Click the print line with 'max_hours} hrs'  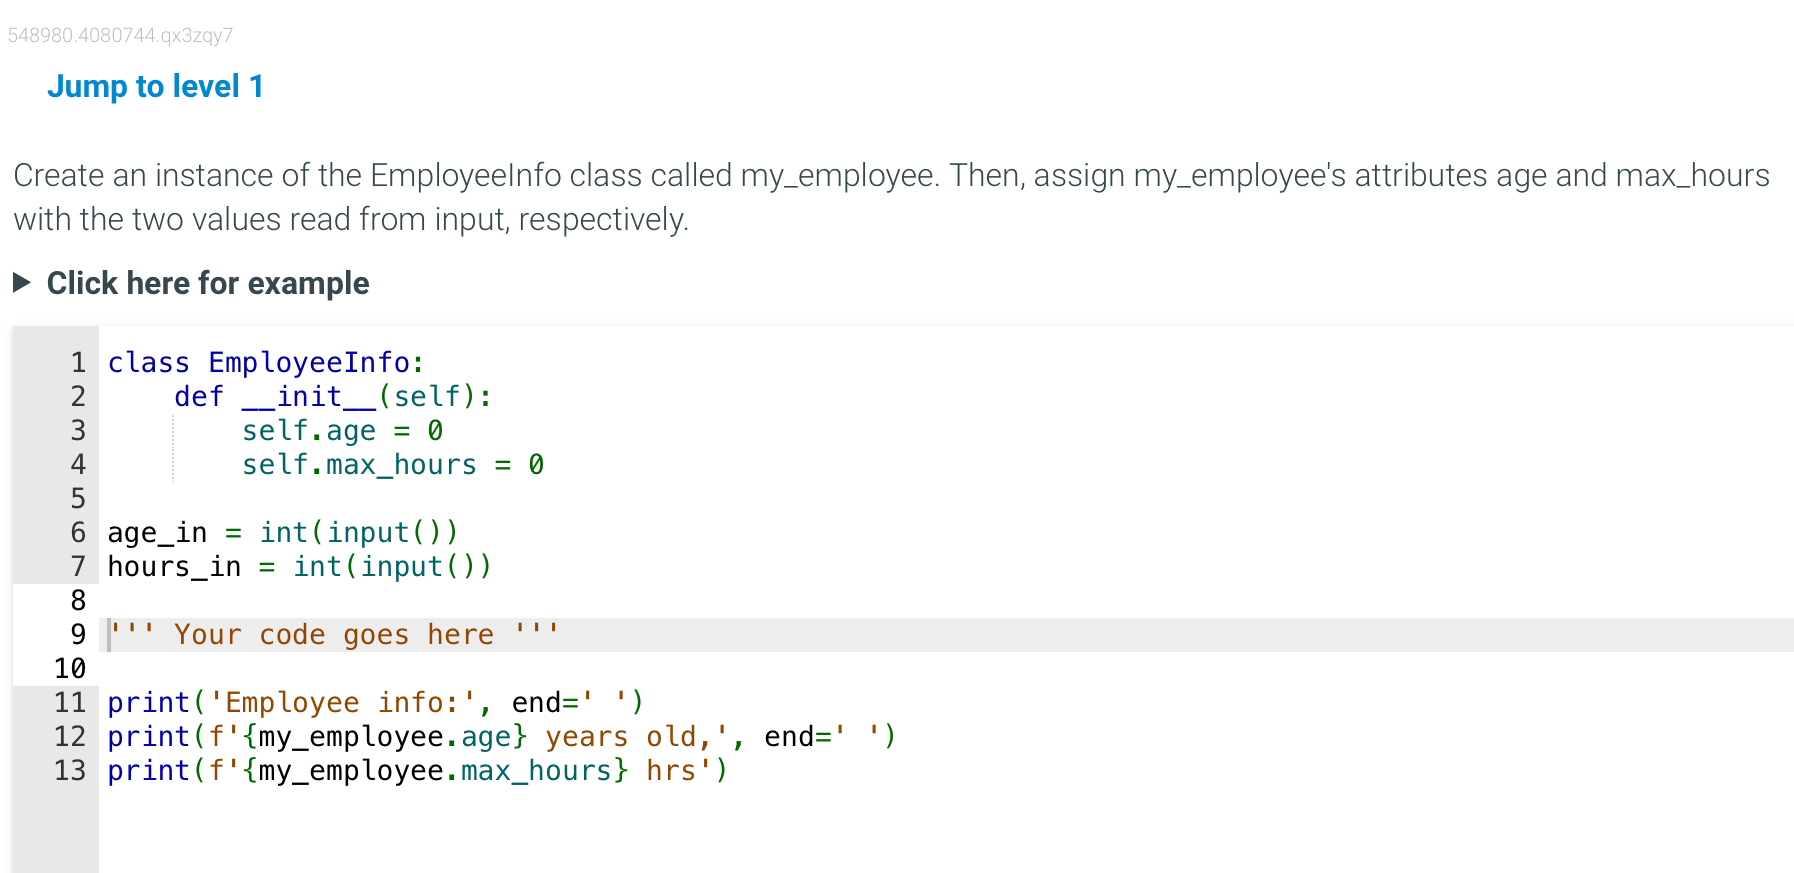pyautogui.click(x=418, y=771)
